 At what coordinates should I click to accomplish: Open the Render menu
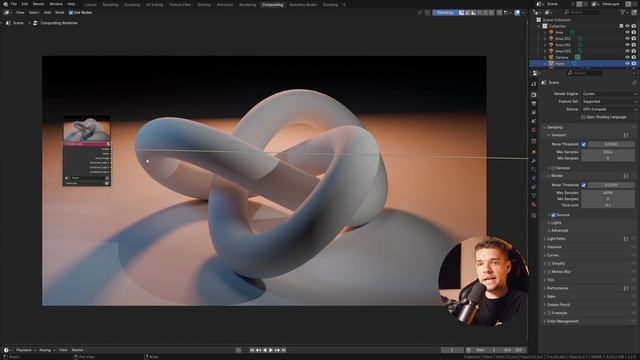point(38,4)
